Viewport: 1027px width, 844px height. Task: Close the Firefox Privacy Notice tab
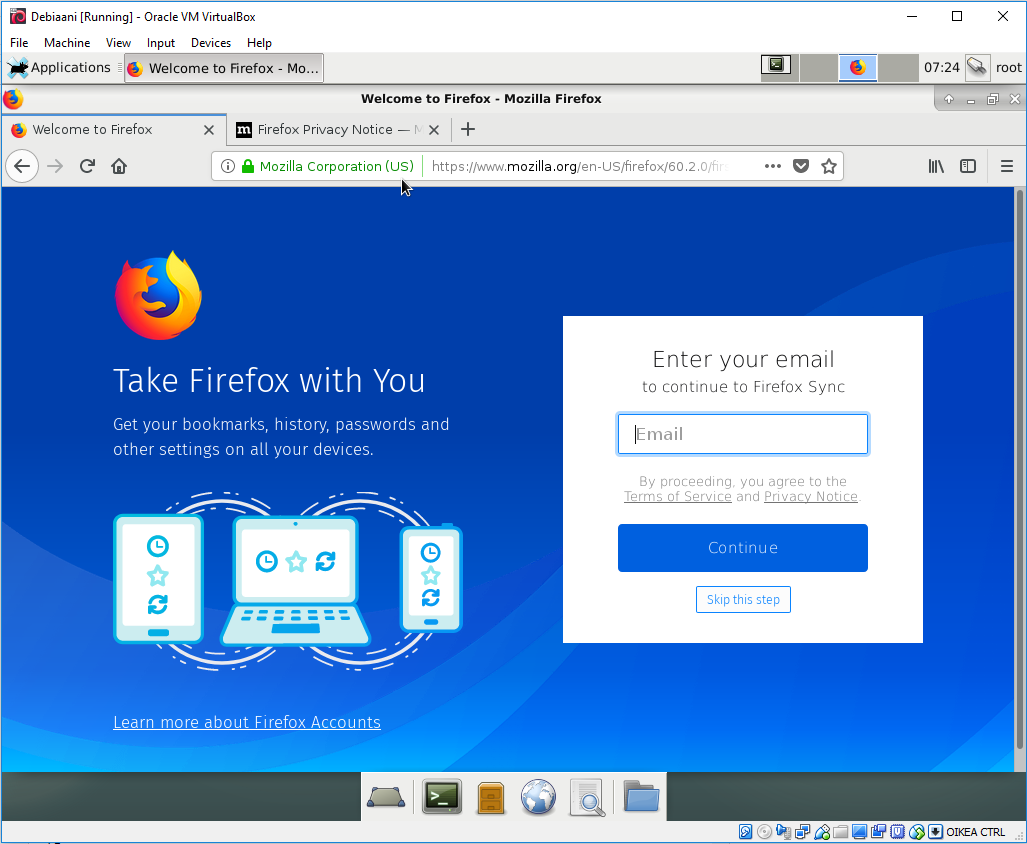click(x=434, y=130)
